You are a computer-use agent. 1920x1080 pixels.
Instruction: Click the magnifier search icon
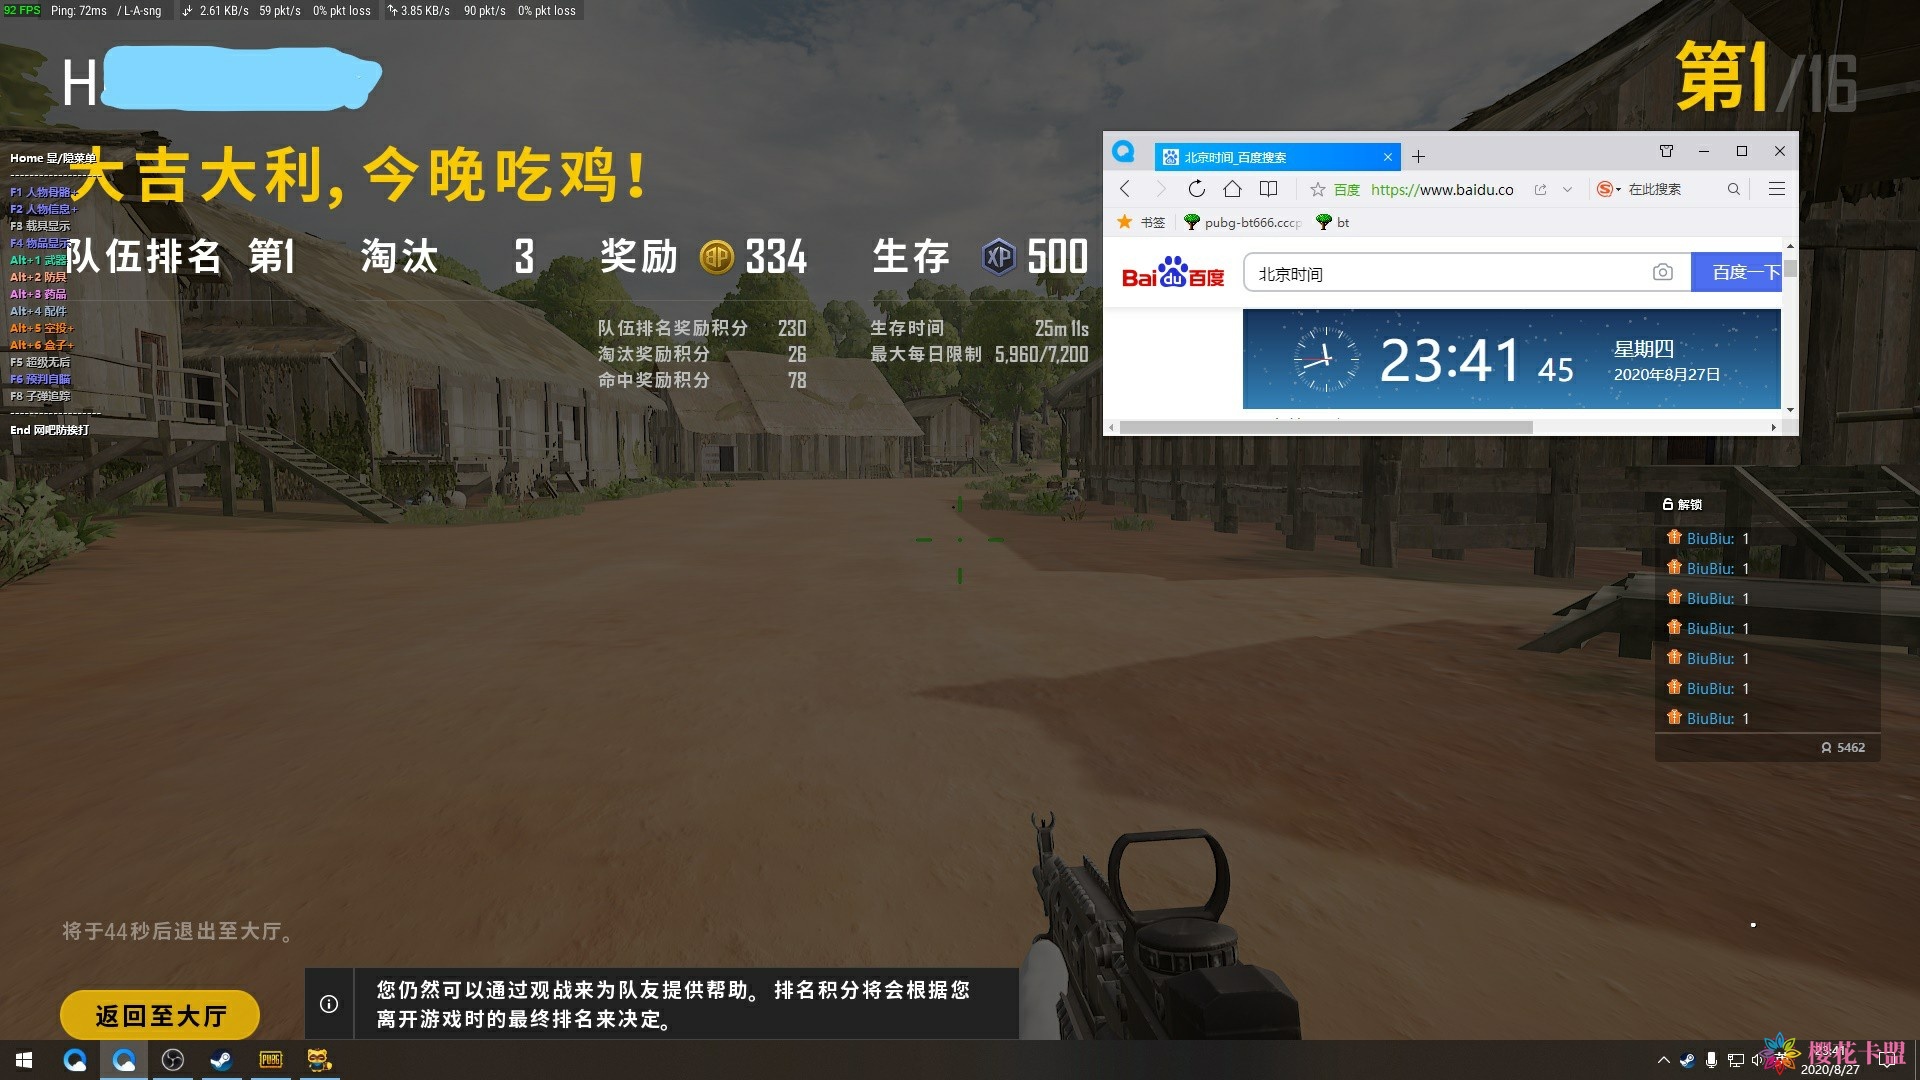1733,189
